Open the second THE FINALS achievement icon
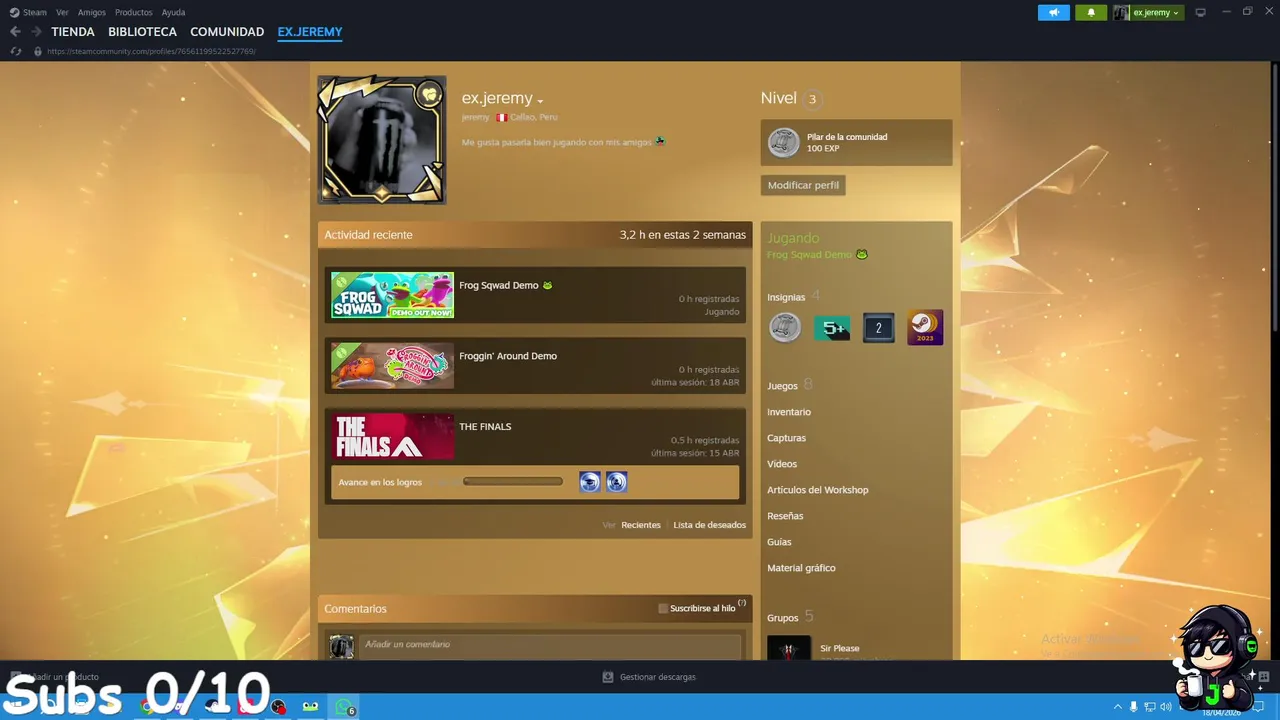This screenshot has height=720, width=1280. tap(616, 482)
